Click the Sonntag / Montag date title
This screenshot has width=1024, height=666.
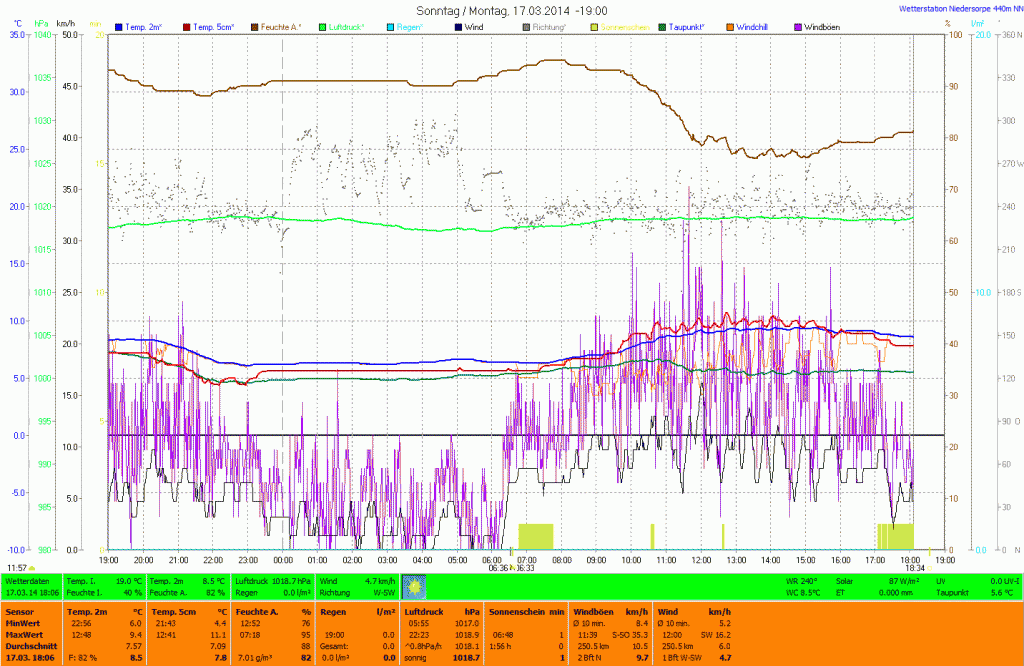[x=511, y=10]
